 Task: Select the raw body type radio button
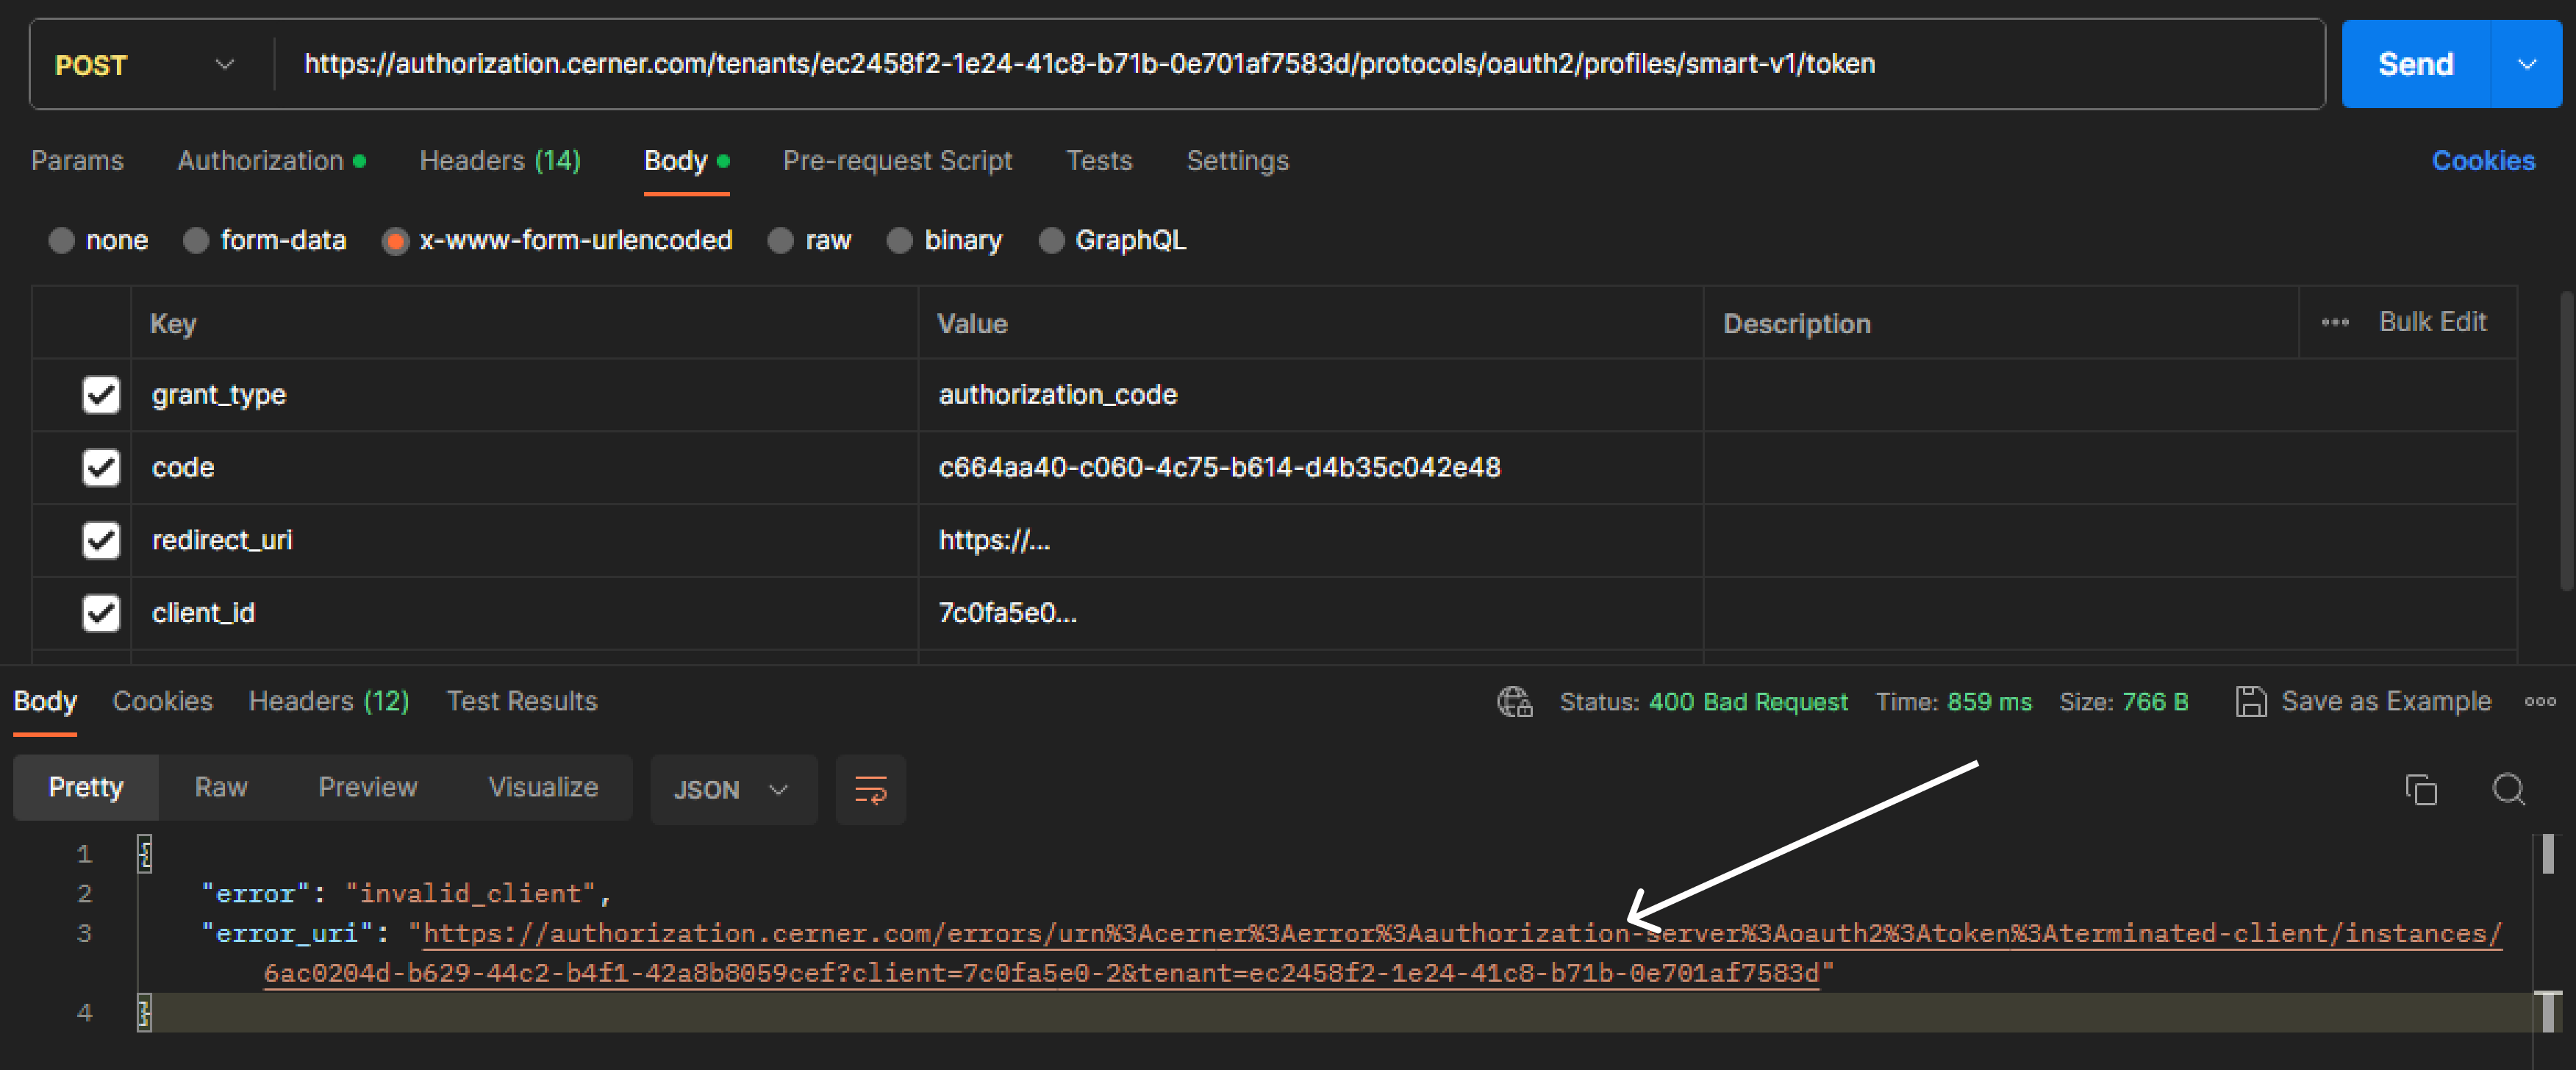tap(780, 240)
